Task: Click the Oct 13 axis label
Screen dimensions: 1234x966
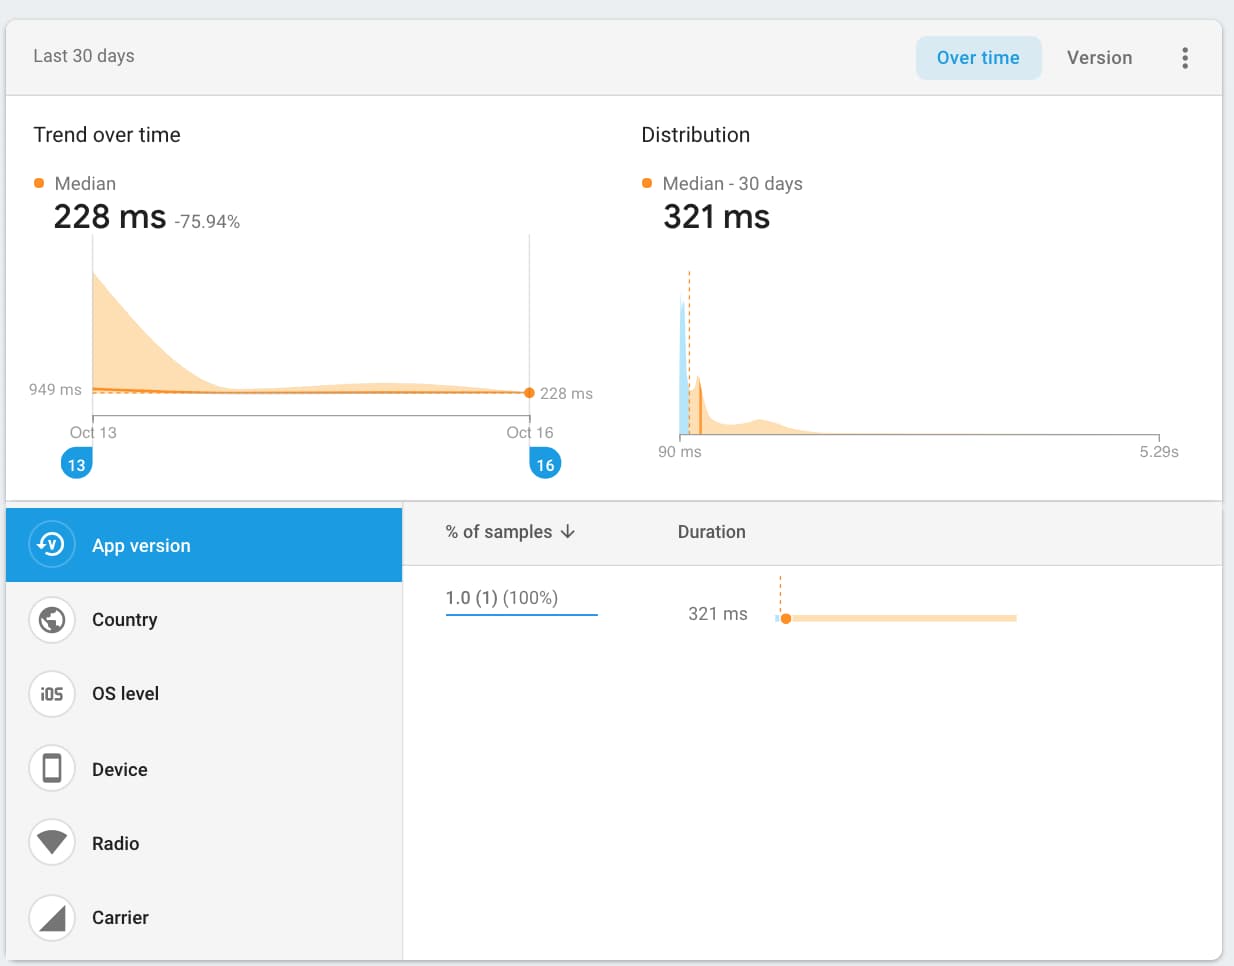Action: 93,433
